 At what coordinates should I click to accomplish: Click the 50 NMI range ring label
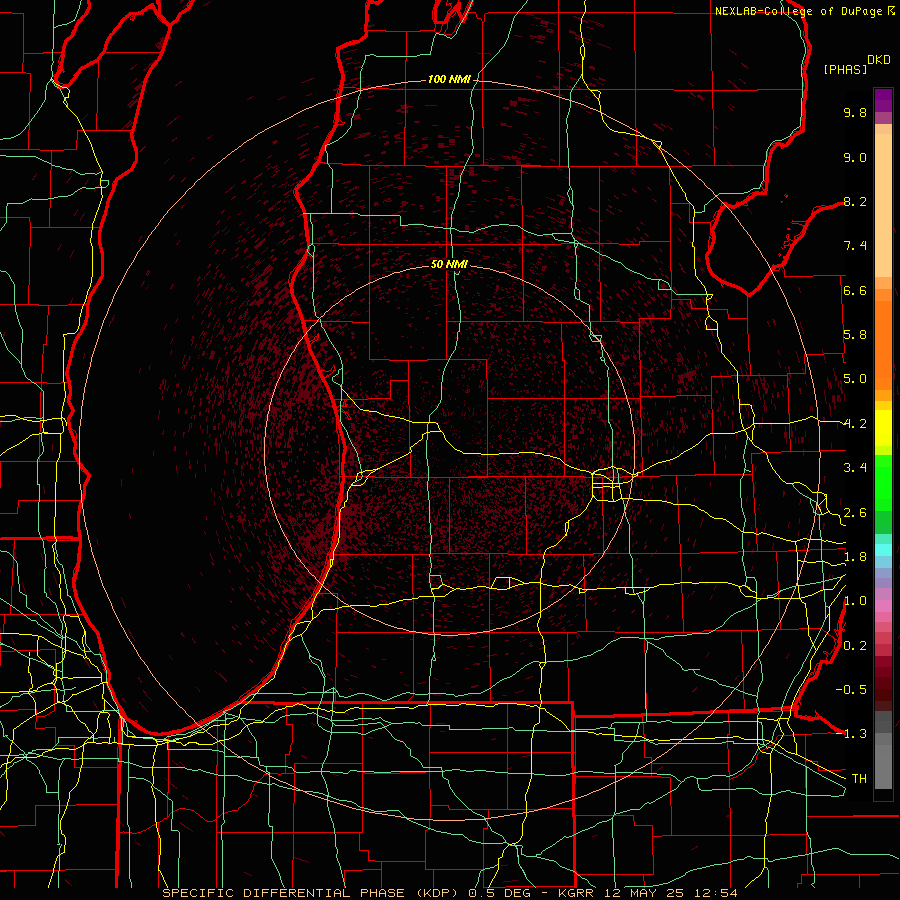tap(449, 264)
